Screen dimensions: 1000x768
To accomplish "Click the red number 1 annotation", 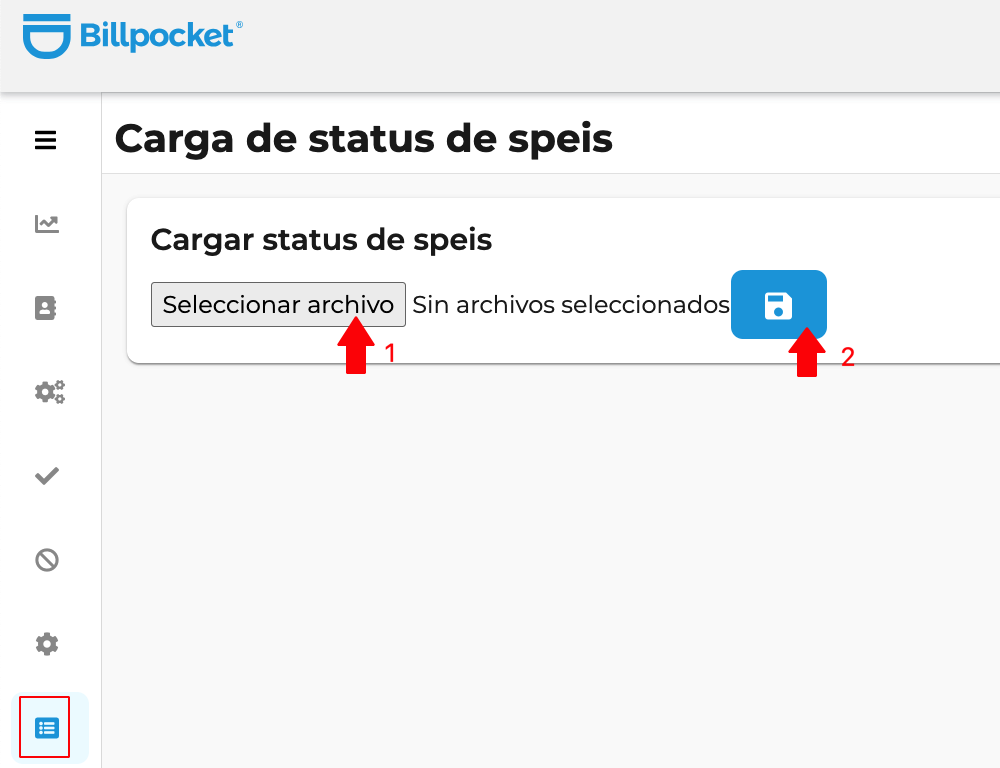I will click(390, 353).
